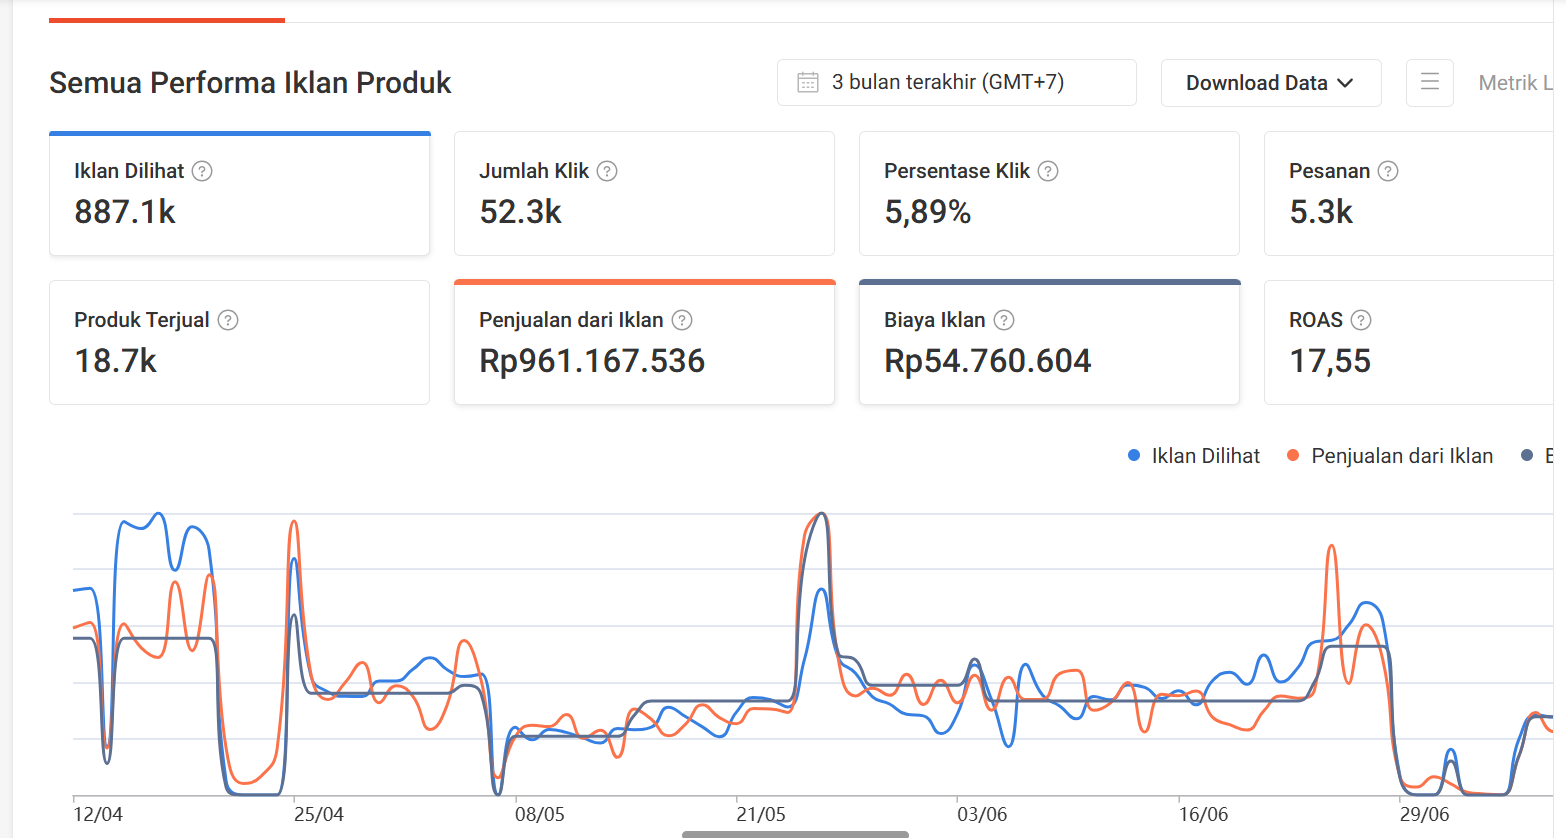
Task: Click the 5.3k orders value
Action: 1321,212
